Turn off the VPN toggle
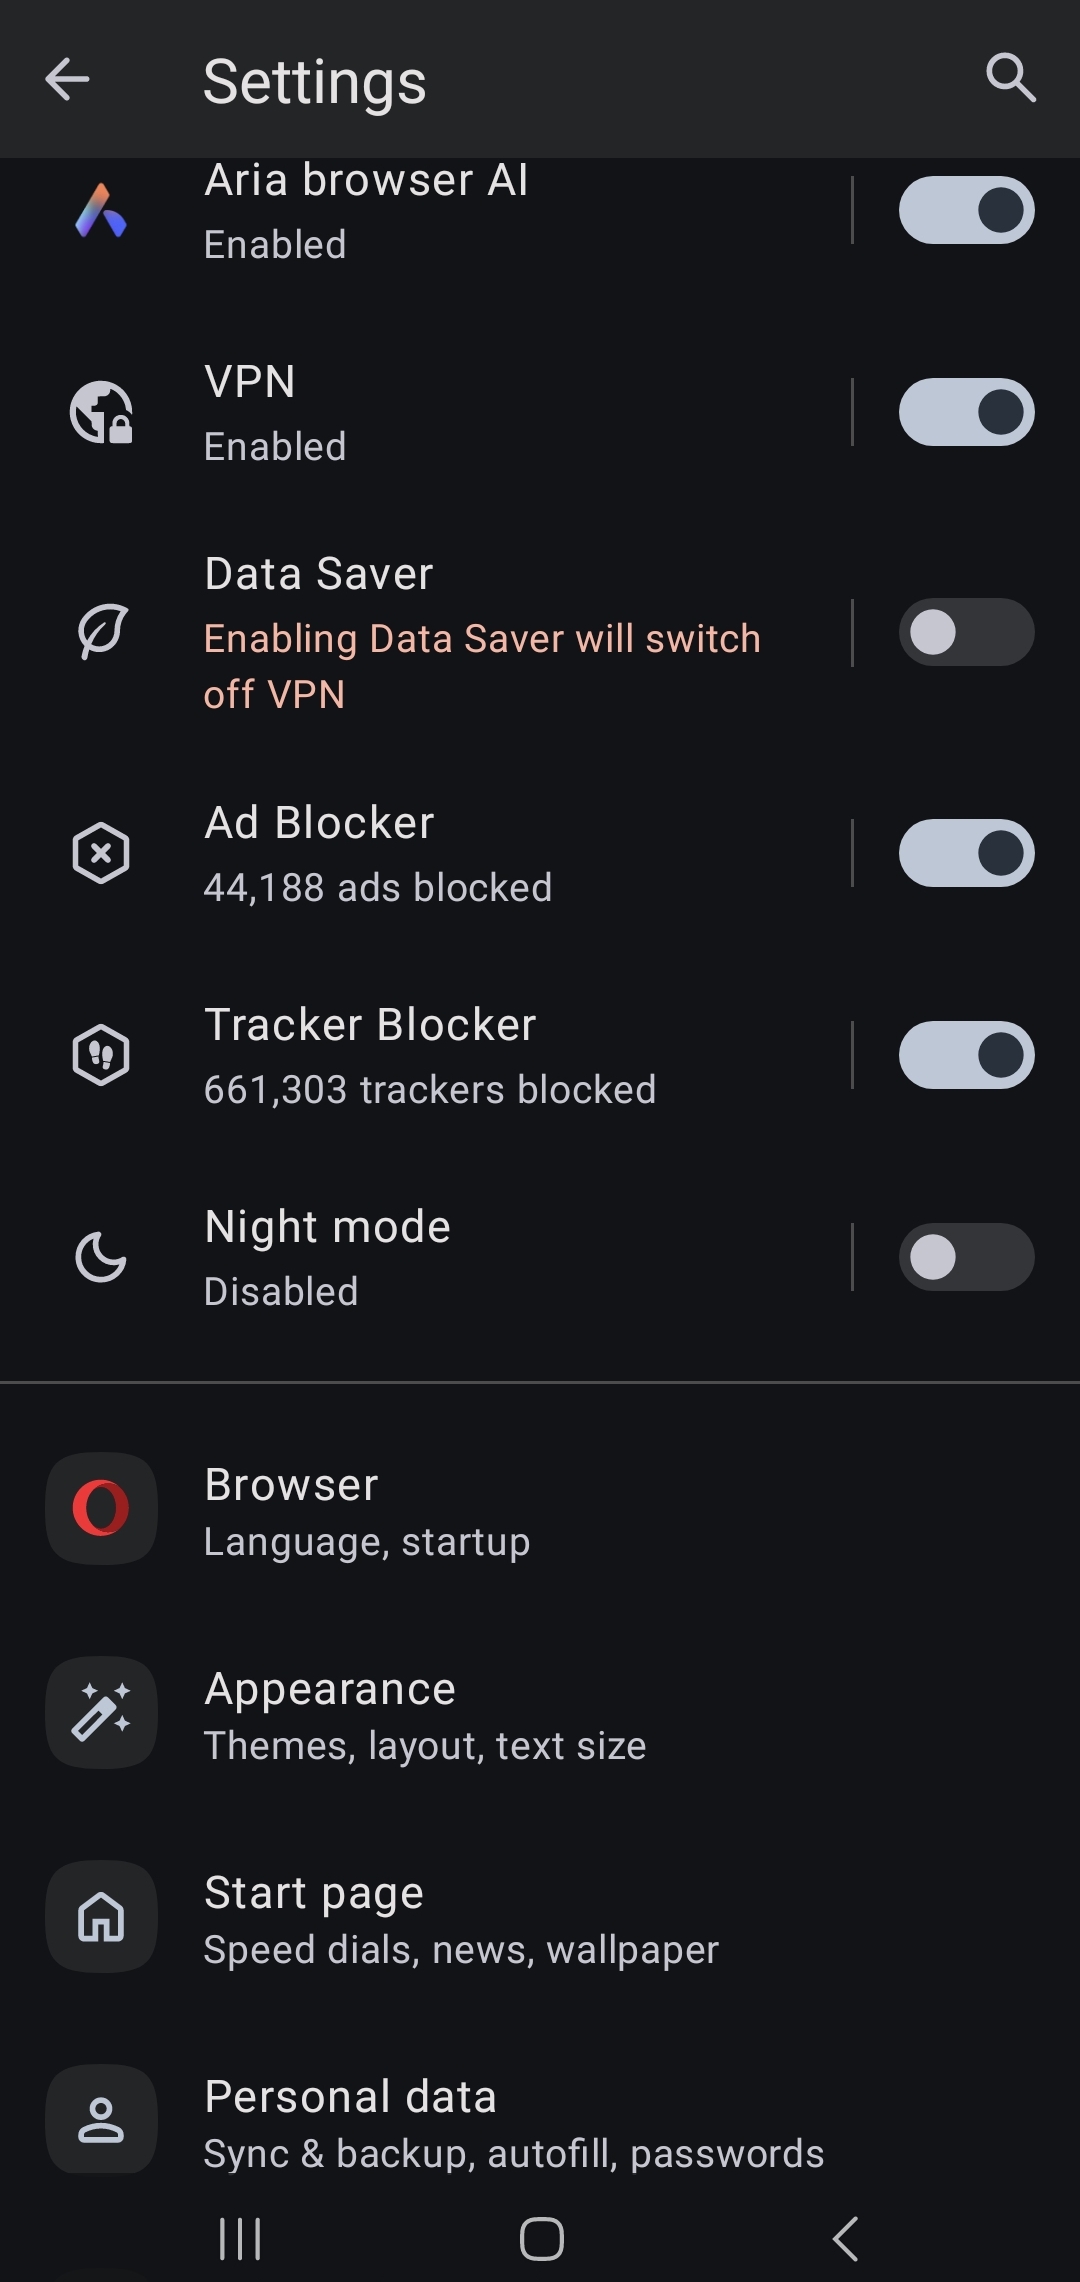This screenshot has width=1080, height=2282. pyautogui.click(x=966, y=412)
